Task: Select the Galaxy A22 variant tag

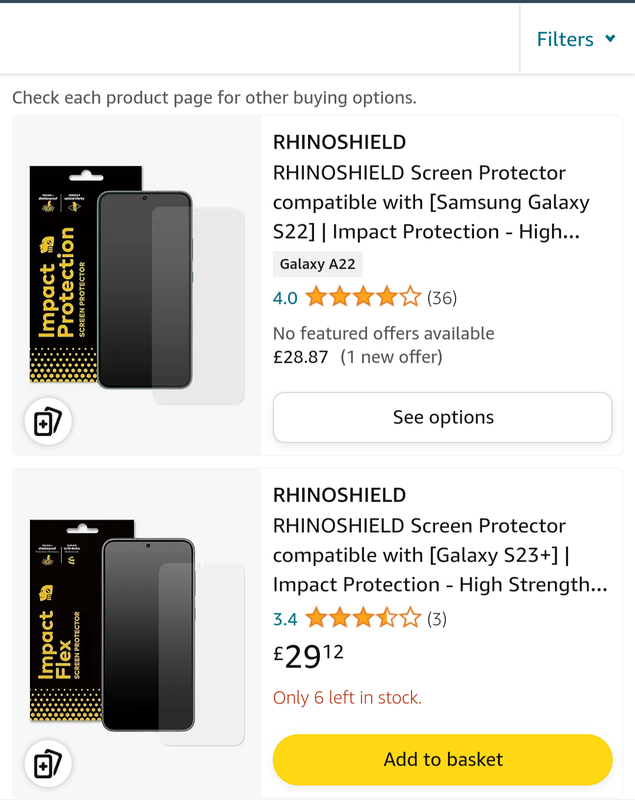Action: (317, 264)
